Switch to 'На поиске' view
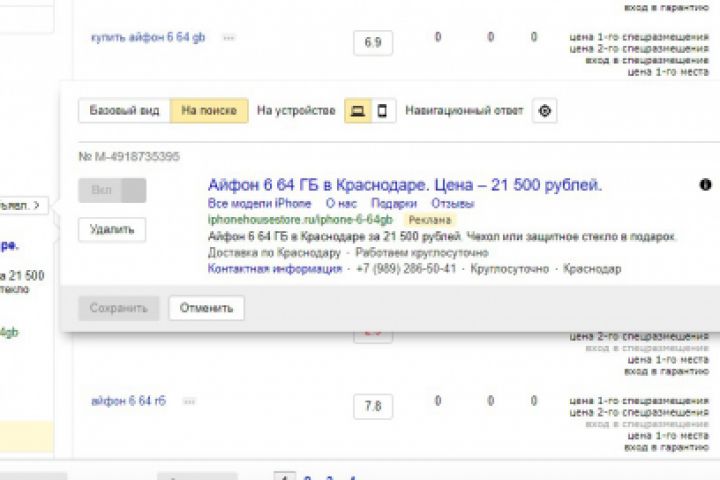720x480 pixels. pos(208,111)
